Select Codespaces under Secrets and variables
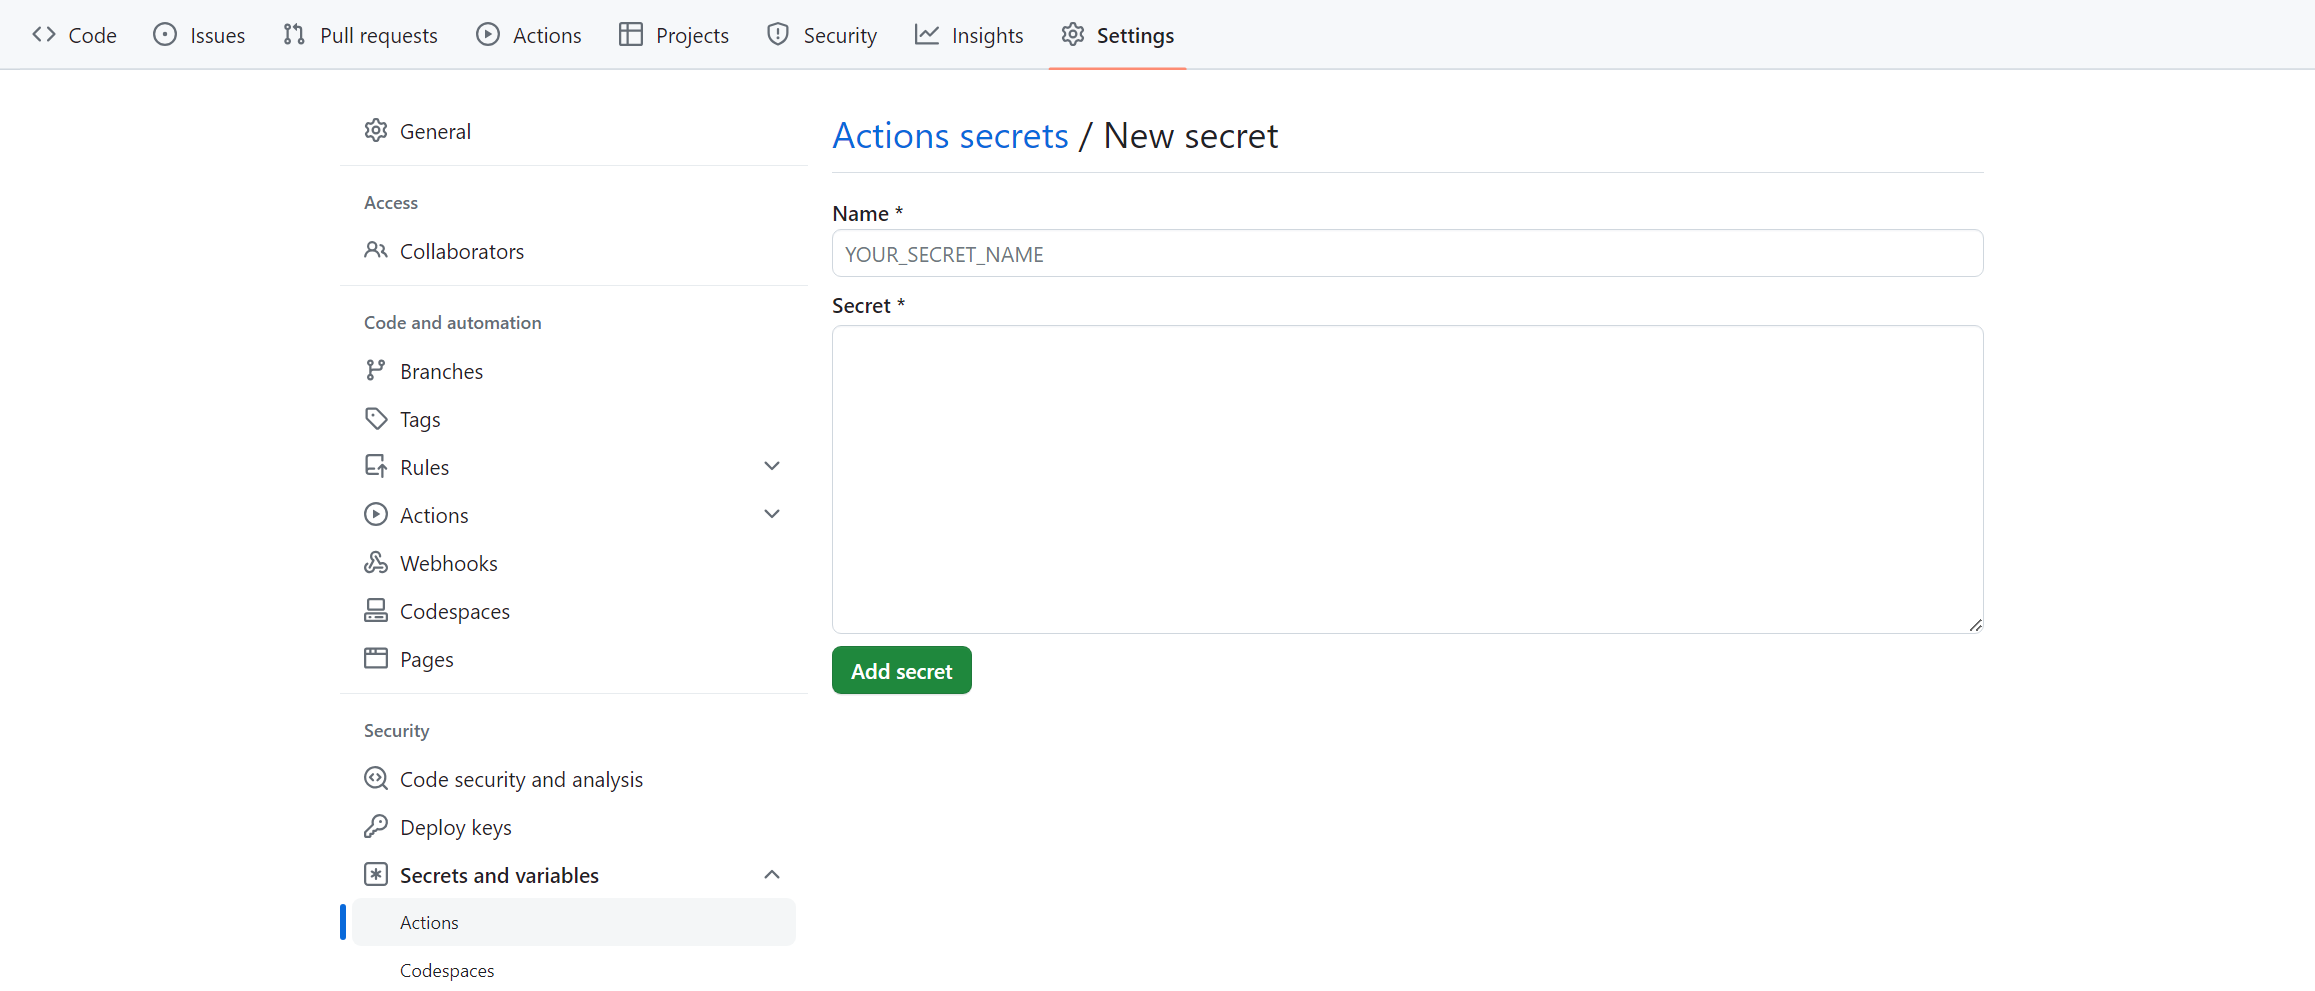 [447, 970]
